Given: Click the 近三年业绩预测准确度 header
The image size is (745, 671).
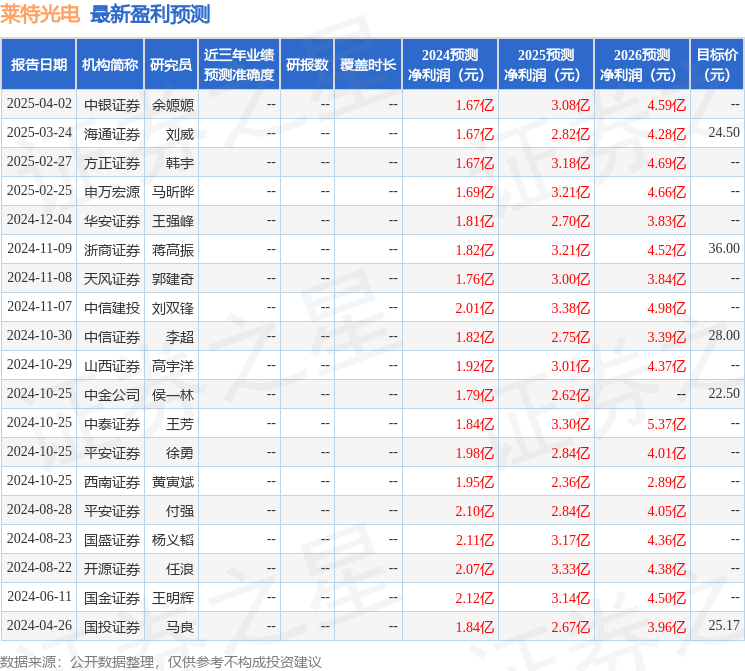Looking at the screenshot, I should tap(239, 65).
